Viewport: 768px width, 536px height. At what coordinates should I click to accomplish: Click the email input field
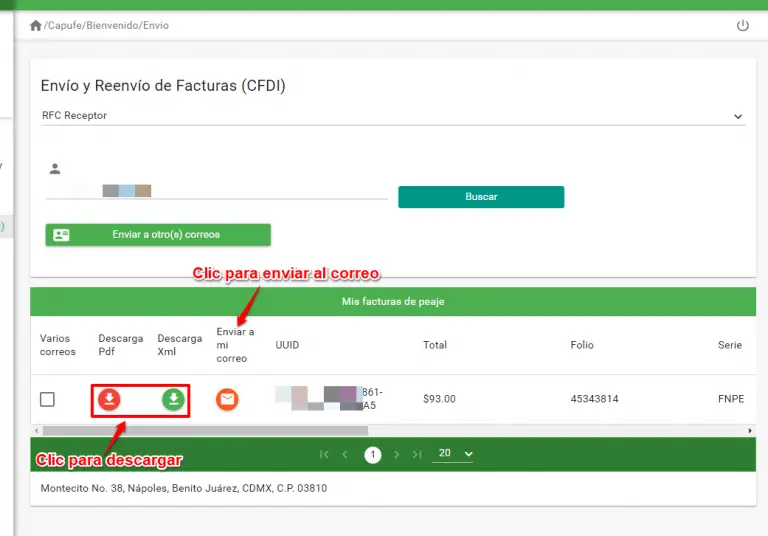point(216,189)
